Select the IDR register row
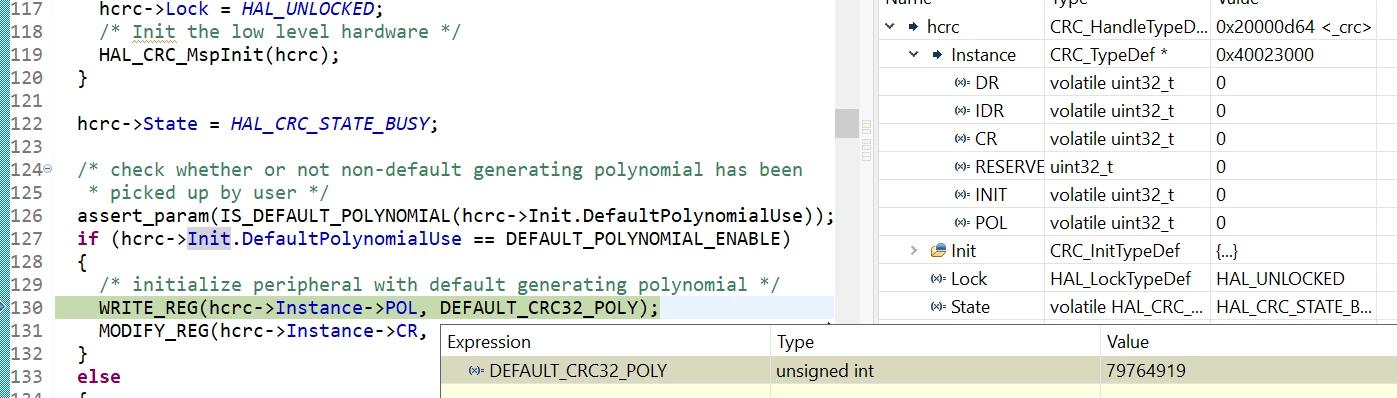 pos(1137,111)
